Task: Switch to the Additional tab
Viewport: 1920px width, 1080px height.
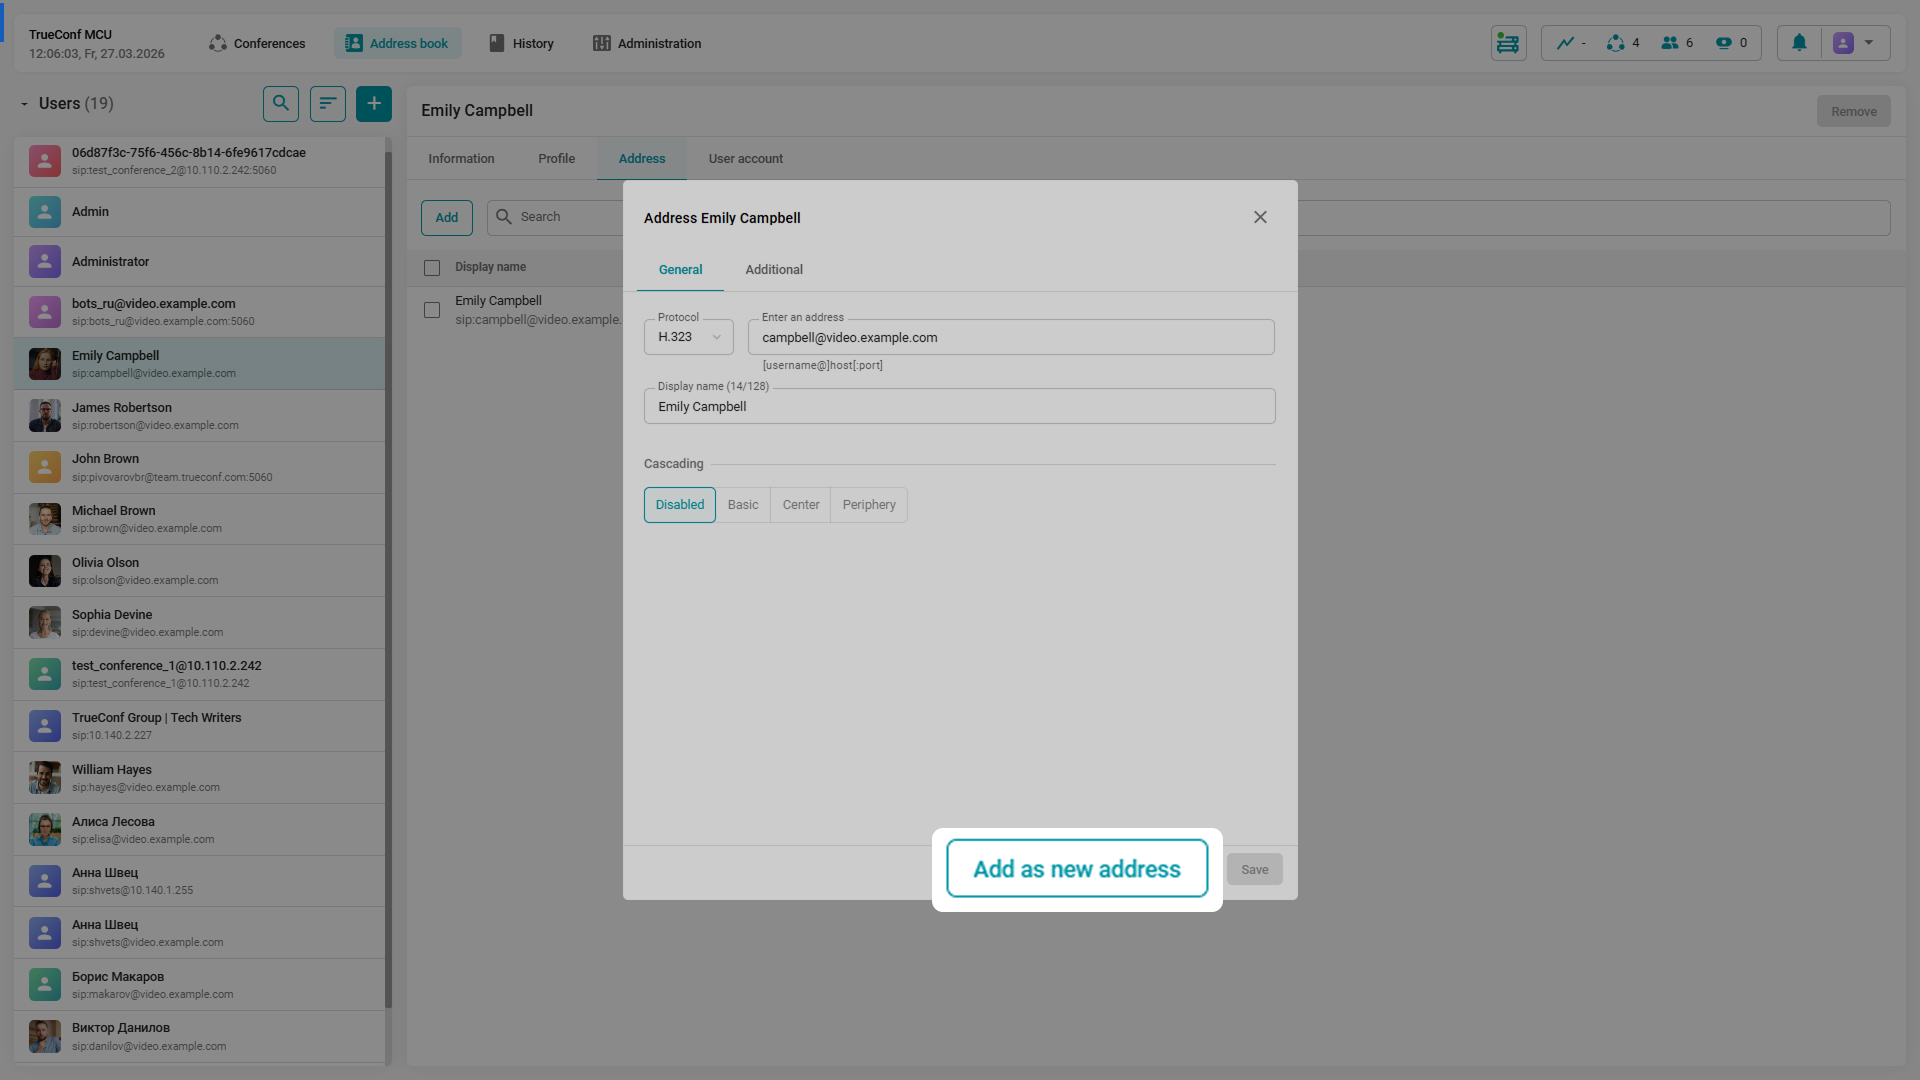Action: click(773, 270)
